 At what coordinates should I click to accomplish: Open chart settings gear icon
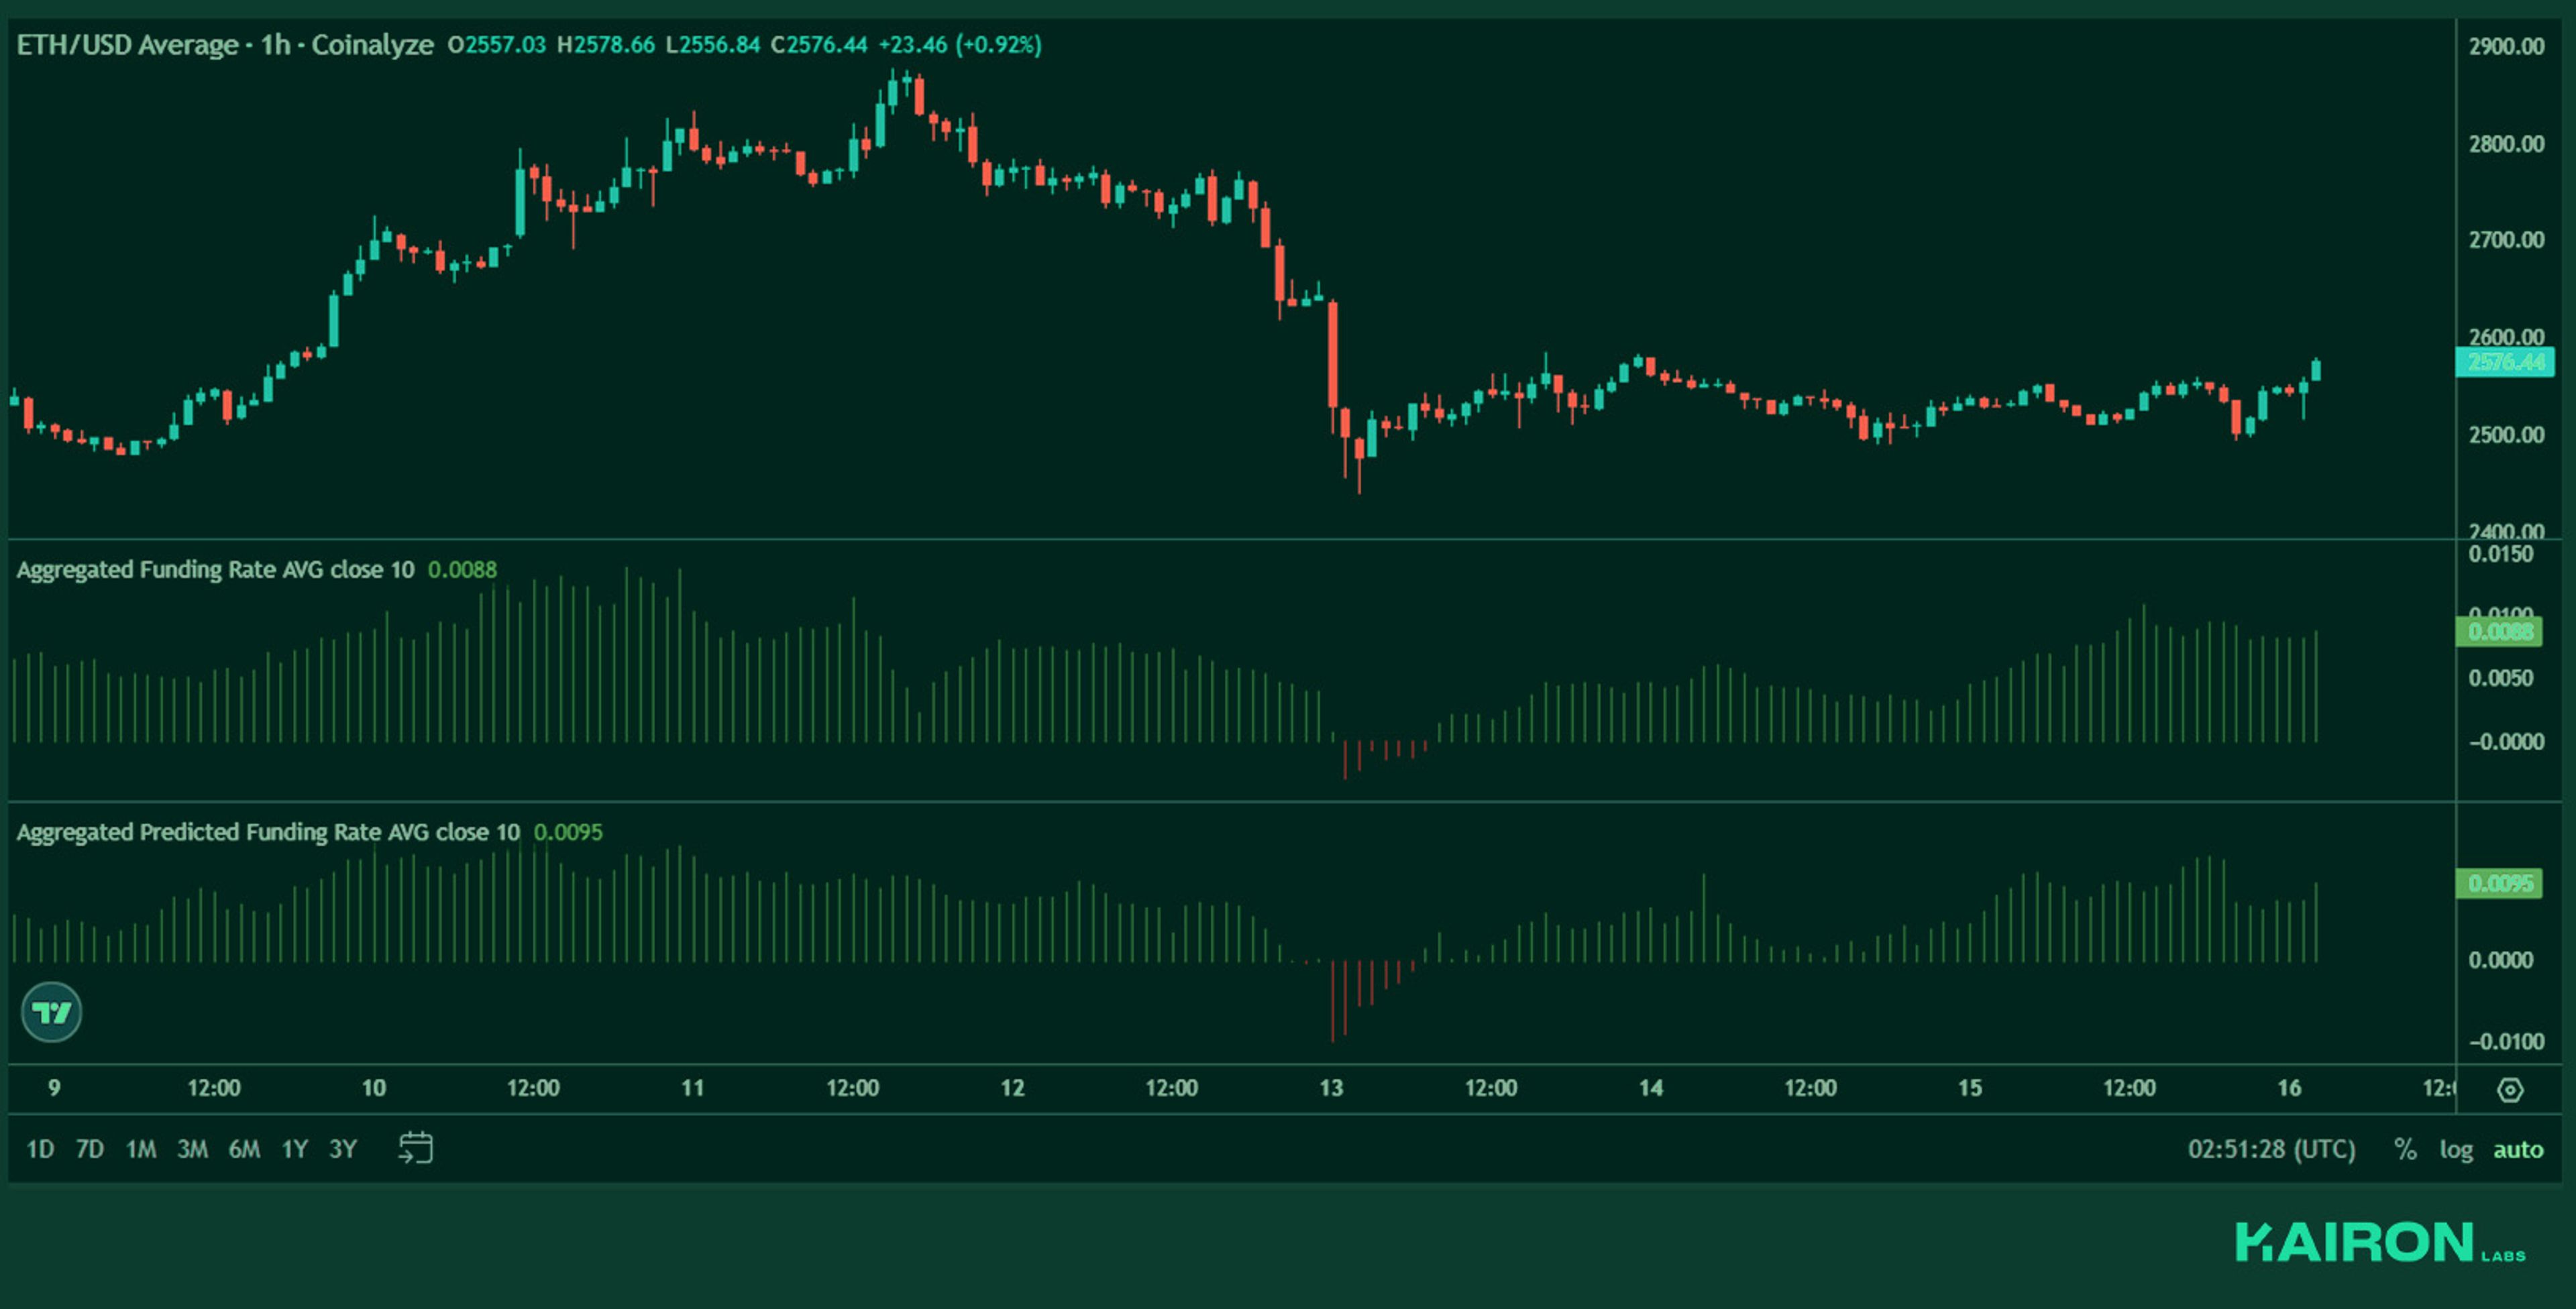point(2510,1089)
